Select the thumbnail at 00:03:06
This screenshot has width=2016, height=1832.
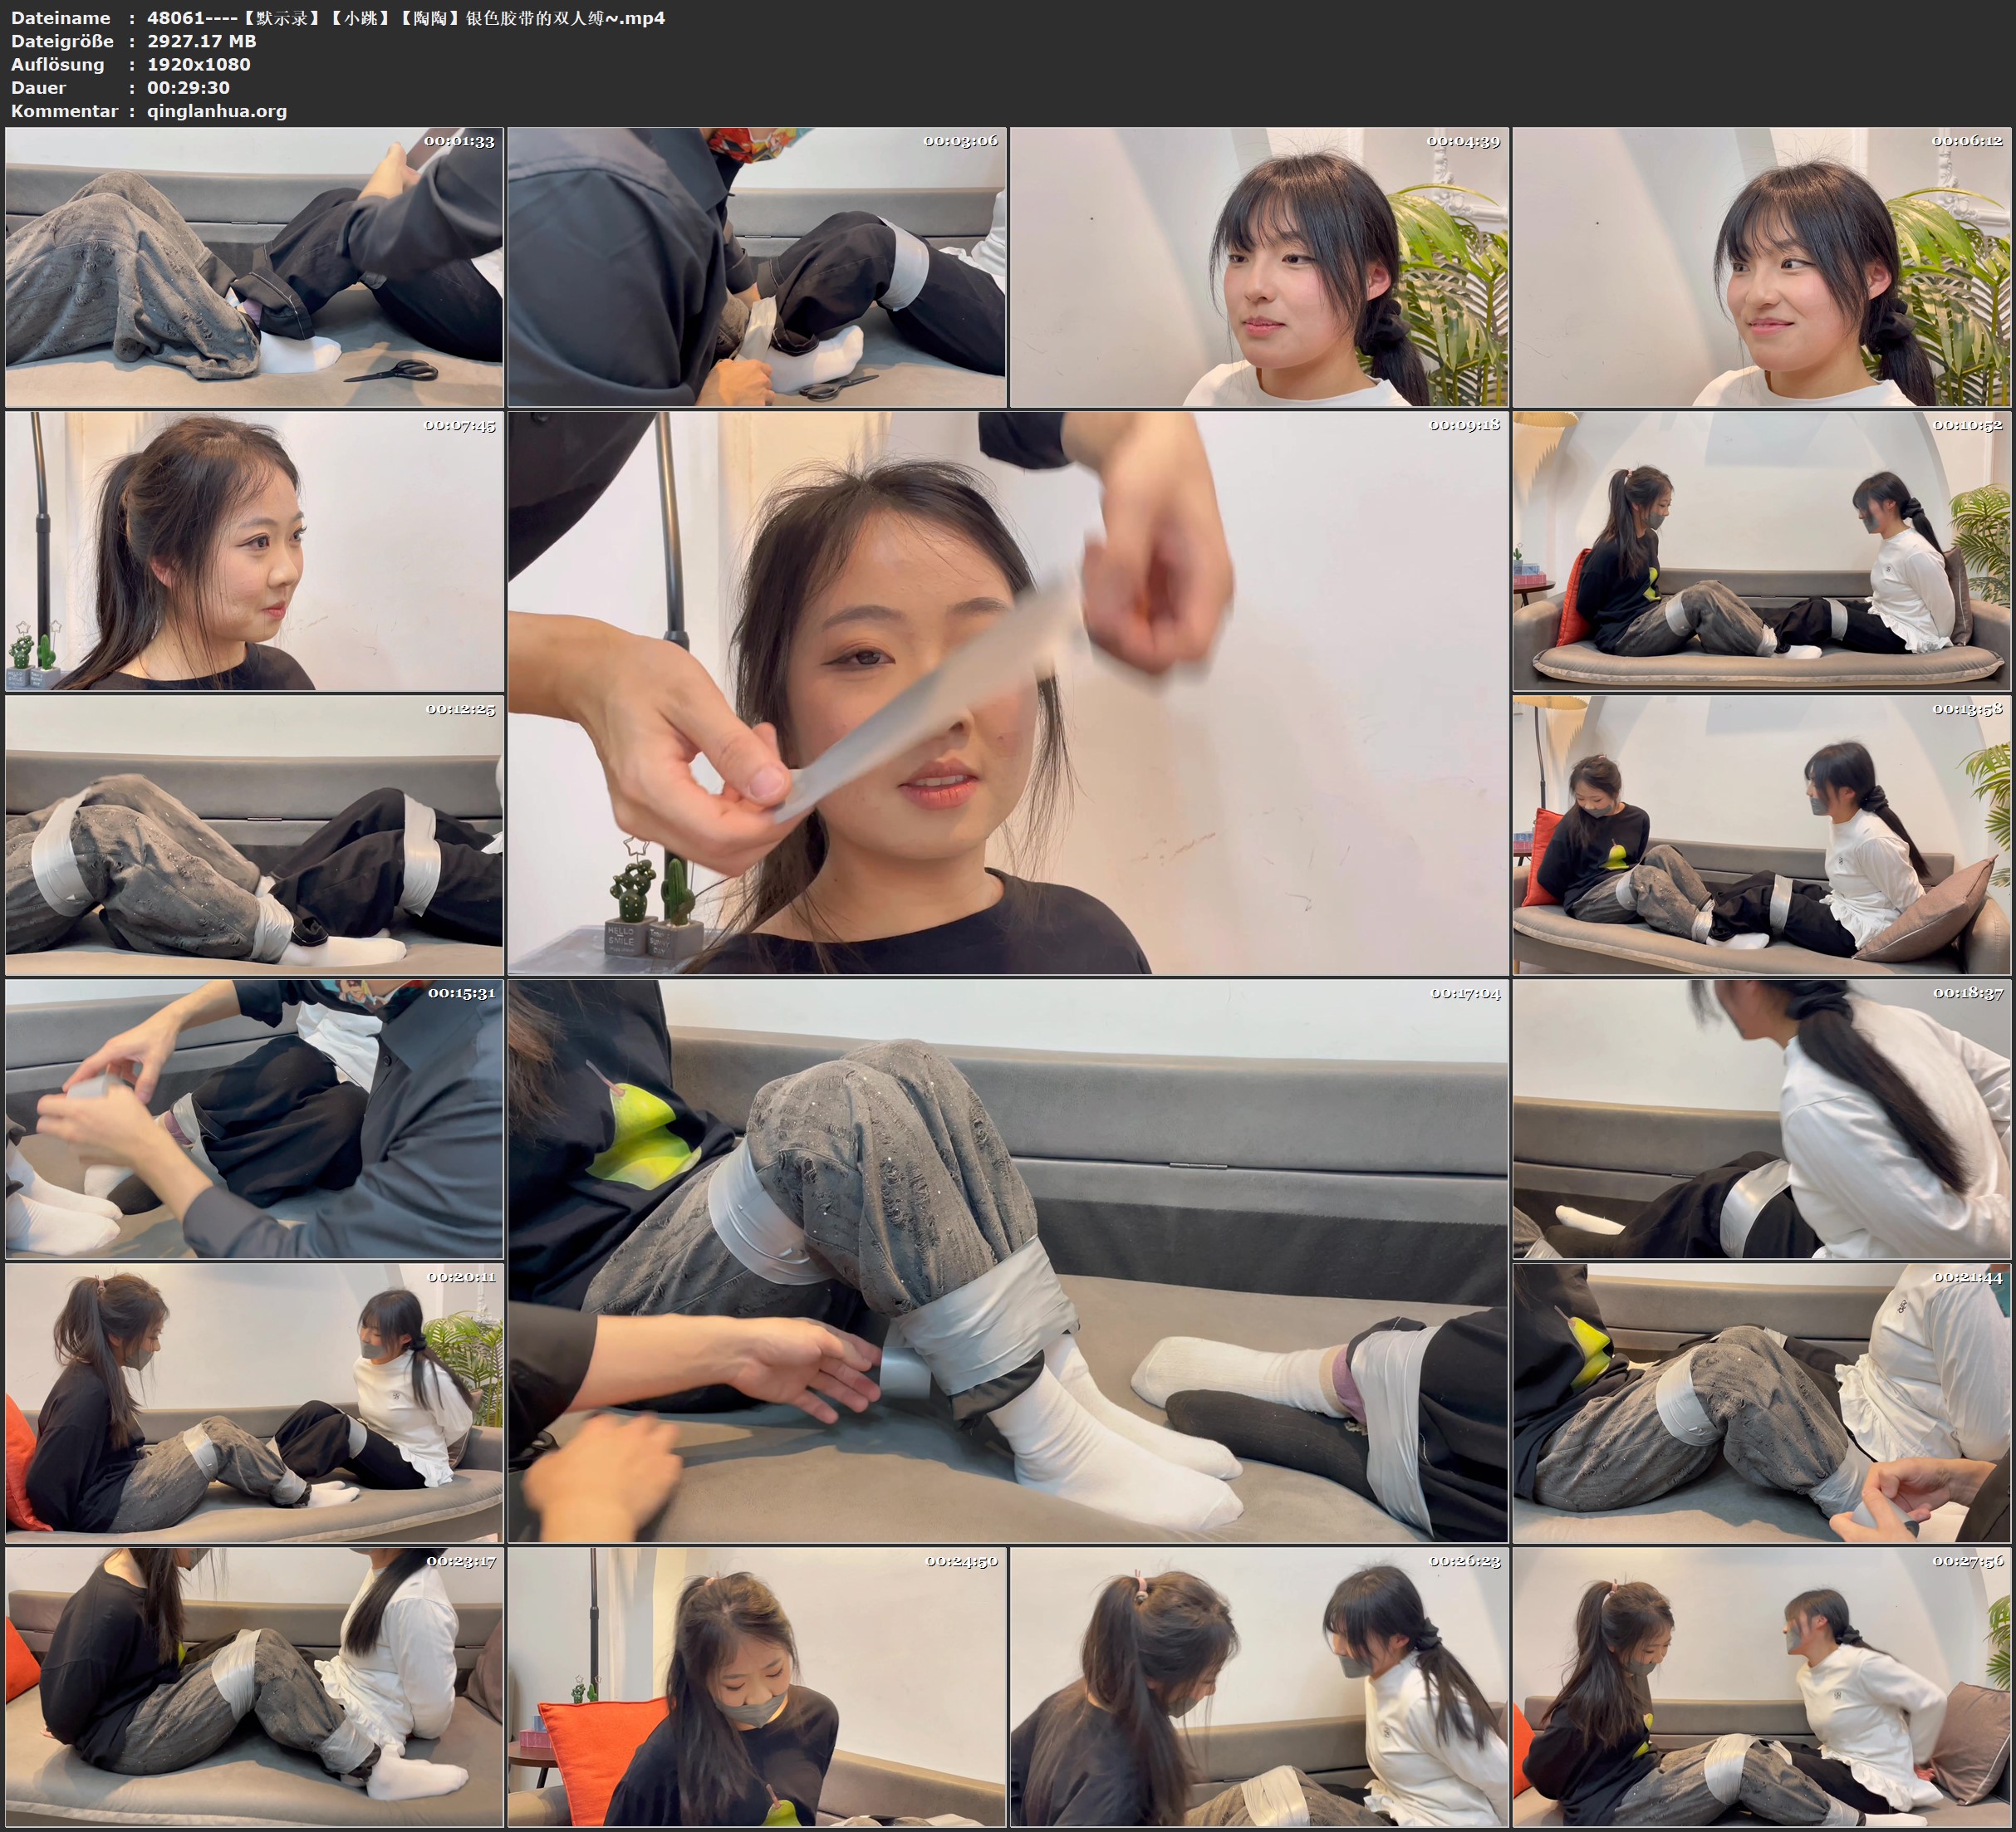pos(757,267)
